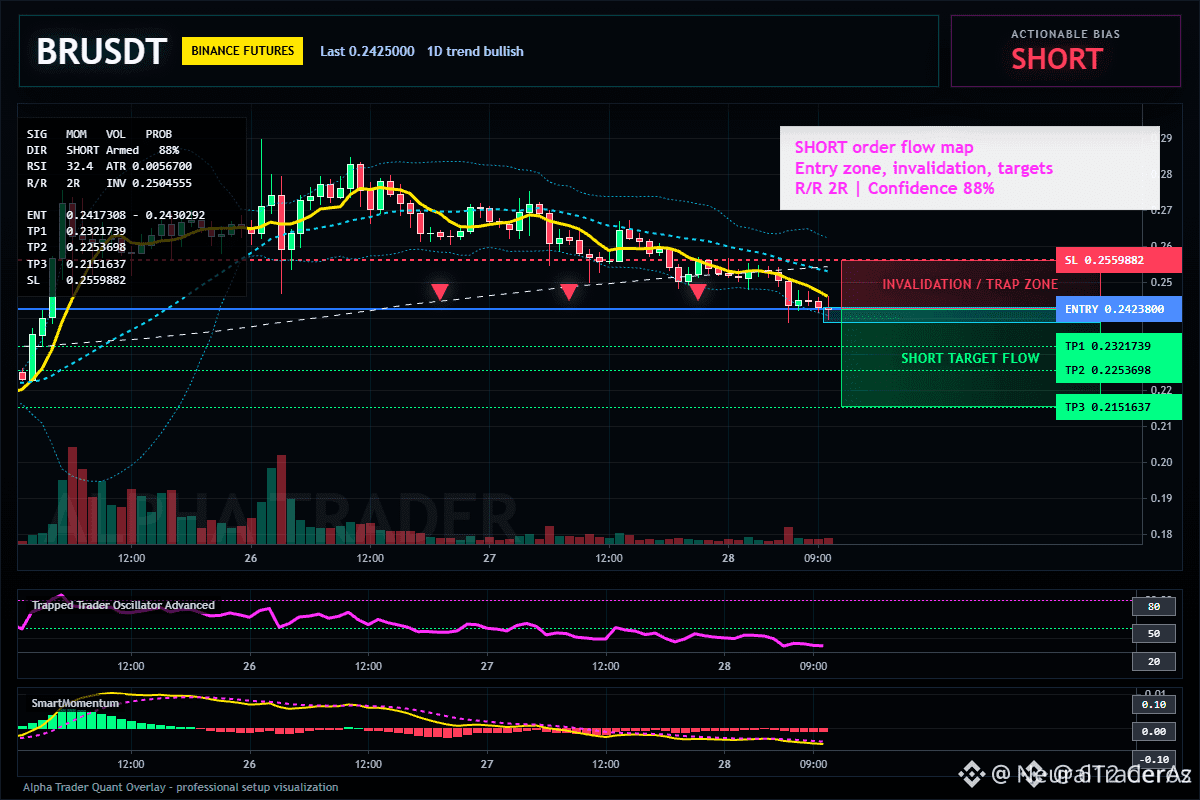The height and width of the screenshot is (800, 1200).
Task: Click the BINANCE FUTURES yellow badge
Action: 242,51
